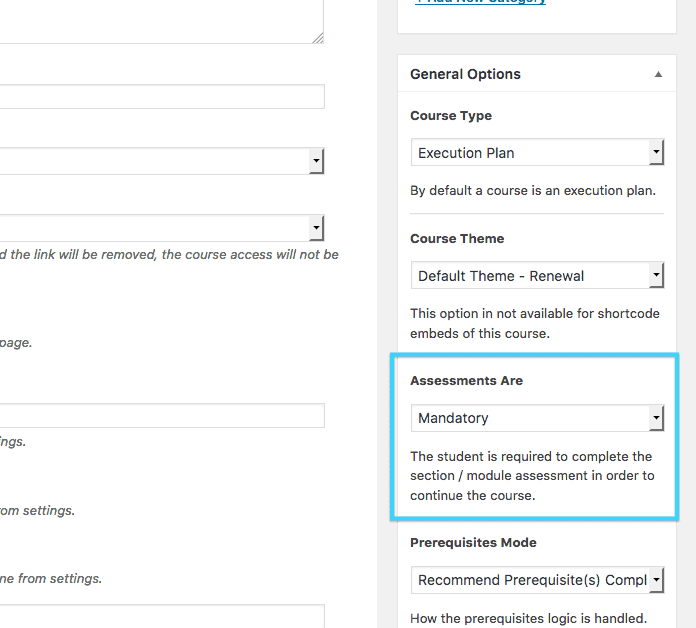
Task: Click the Assessments Are label
Action: pyautogui.click(x=467, y=380)
